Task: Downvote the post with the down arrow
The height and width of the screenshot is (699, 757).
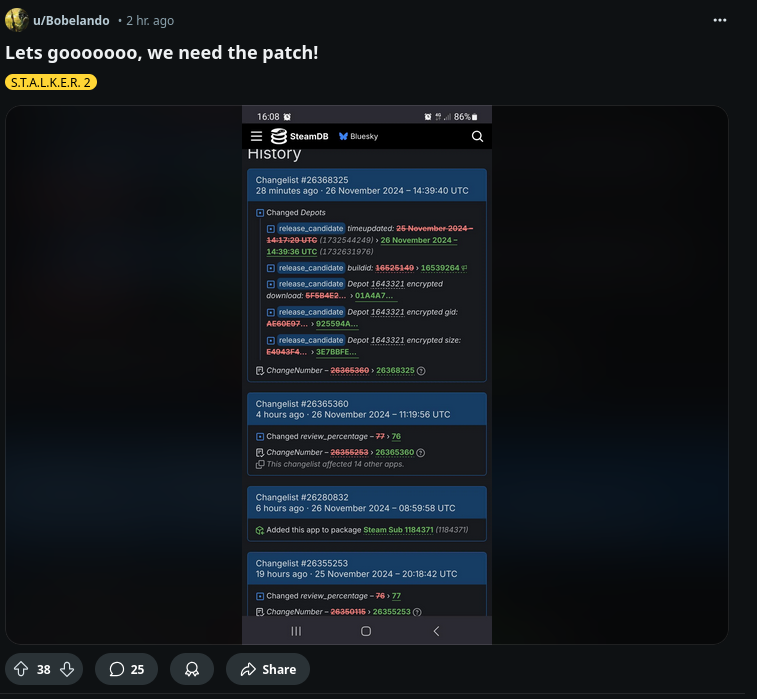Action: coord(67,669)
